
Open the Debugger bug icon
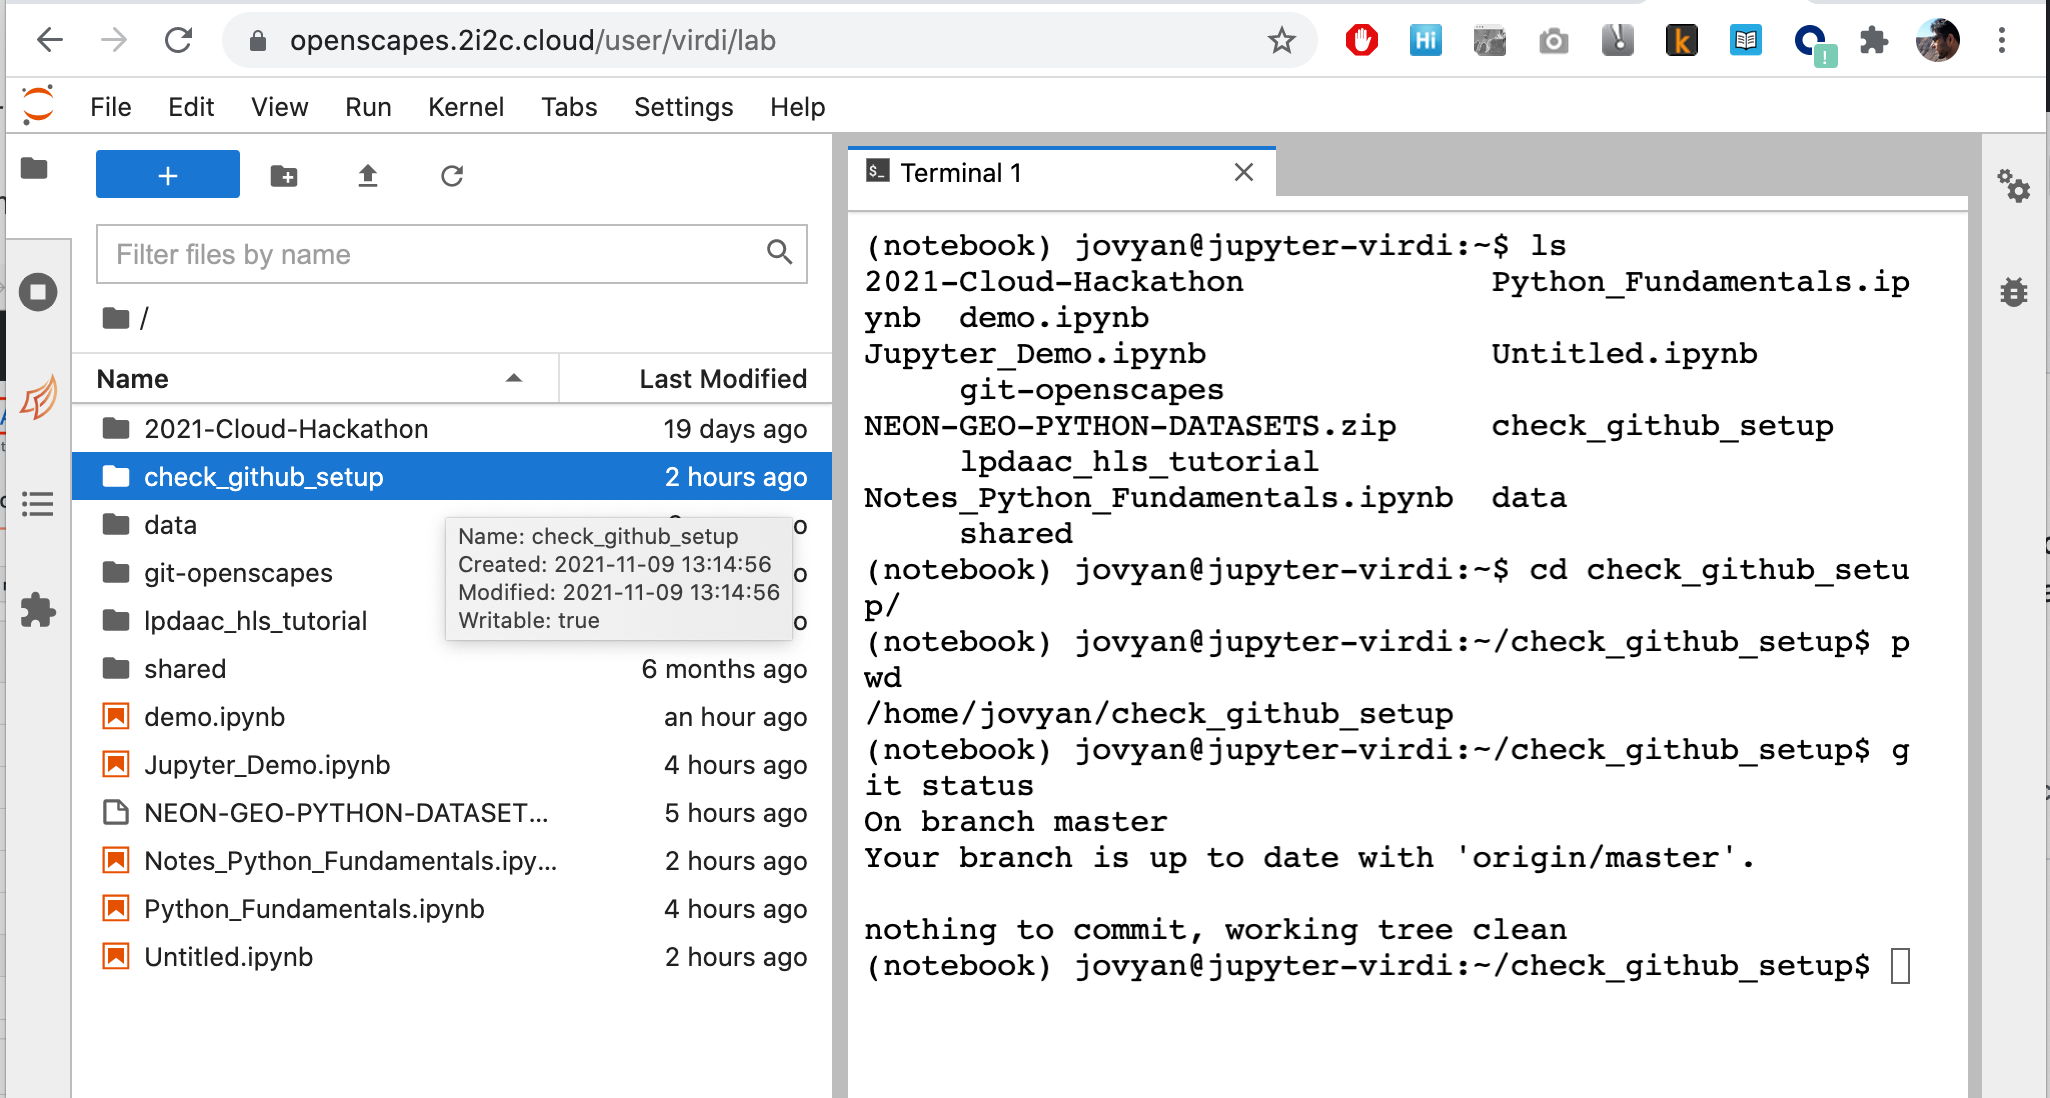coord(2013,292)
